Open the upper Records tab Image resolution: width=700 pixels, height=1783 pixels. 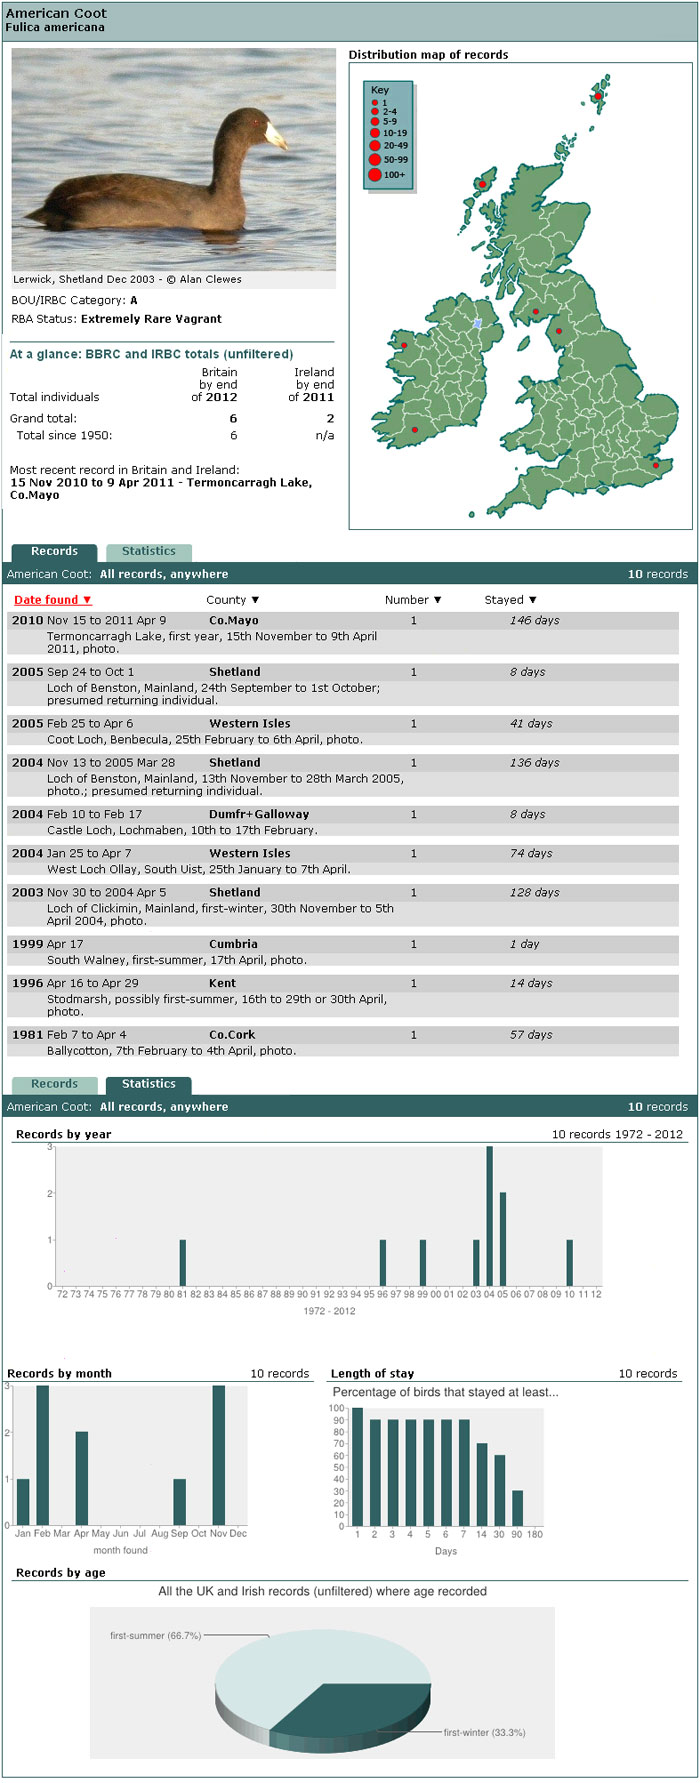point(54,552)
